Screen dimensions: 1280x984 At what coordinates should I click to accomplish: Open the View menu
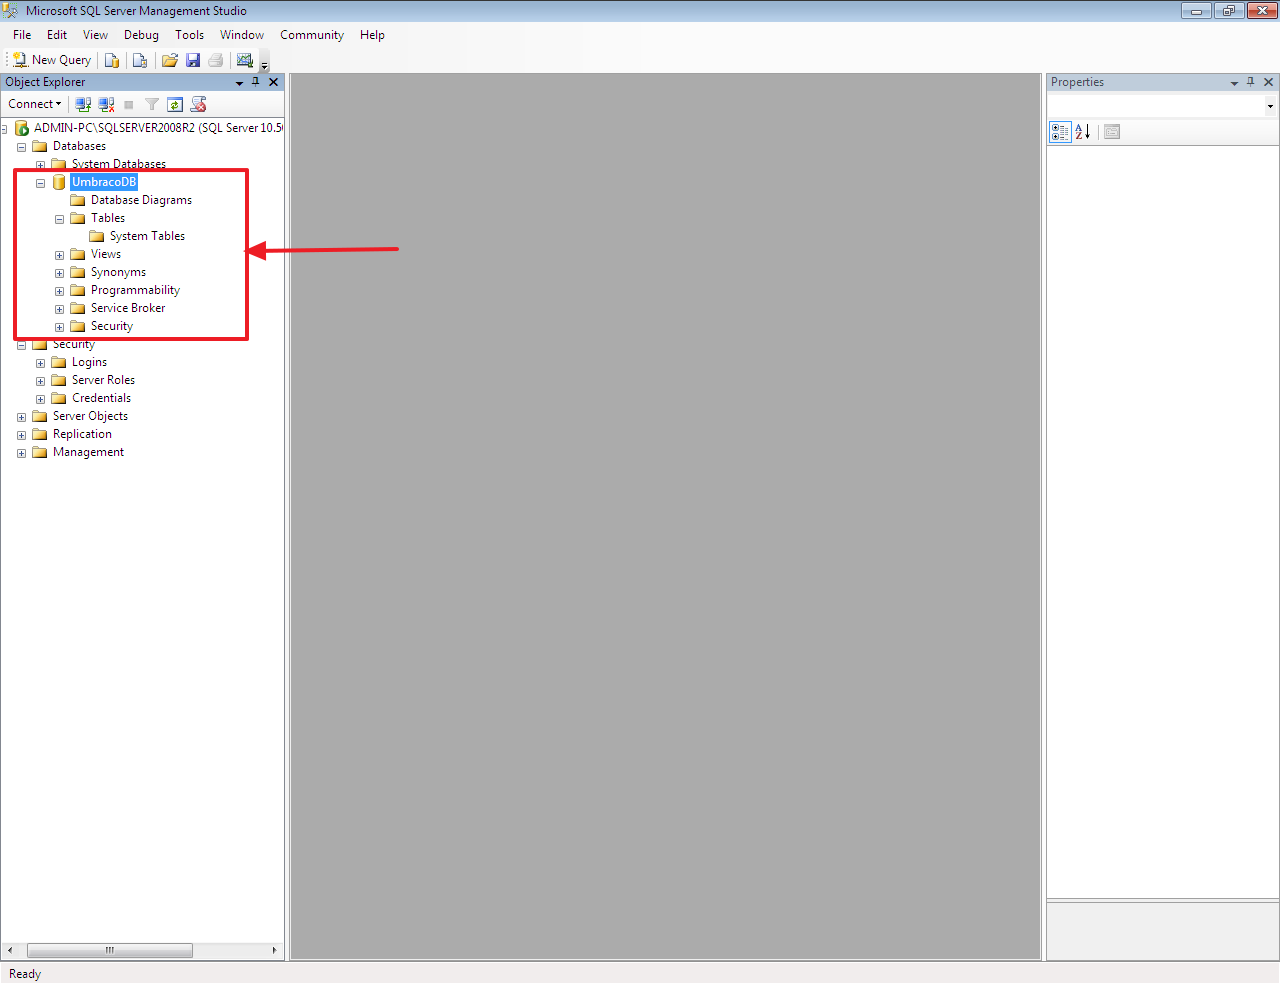[95, 35]
